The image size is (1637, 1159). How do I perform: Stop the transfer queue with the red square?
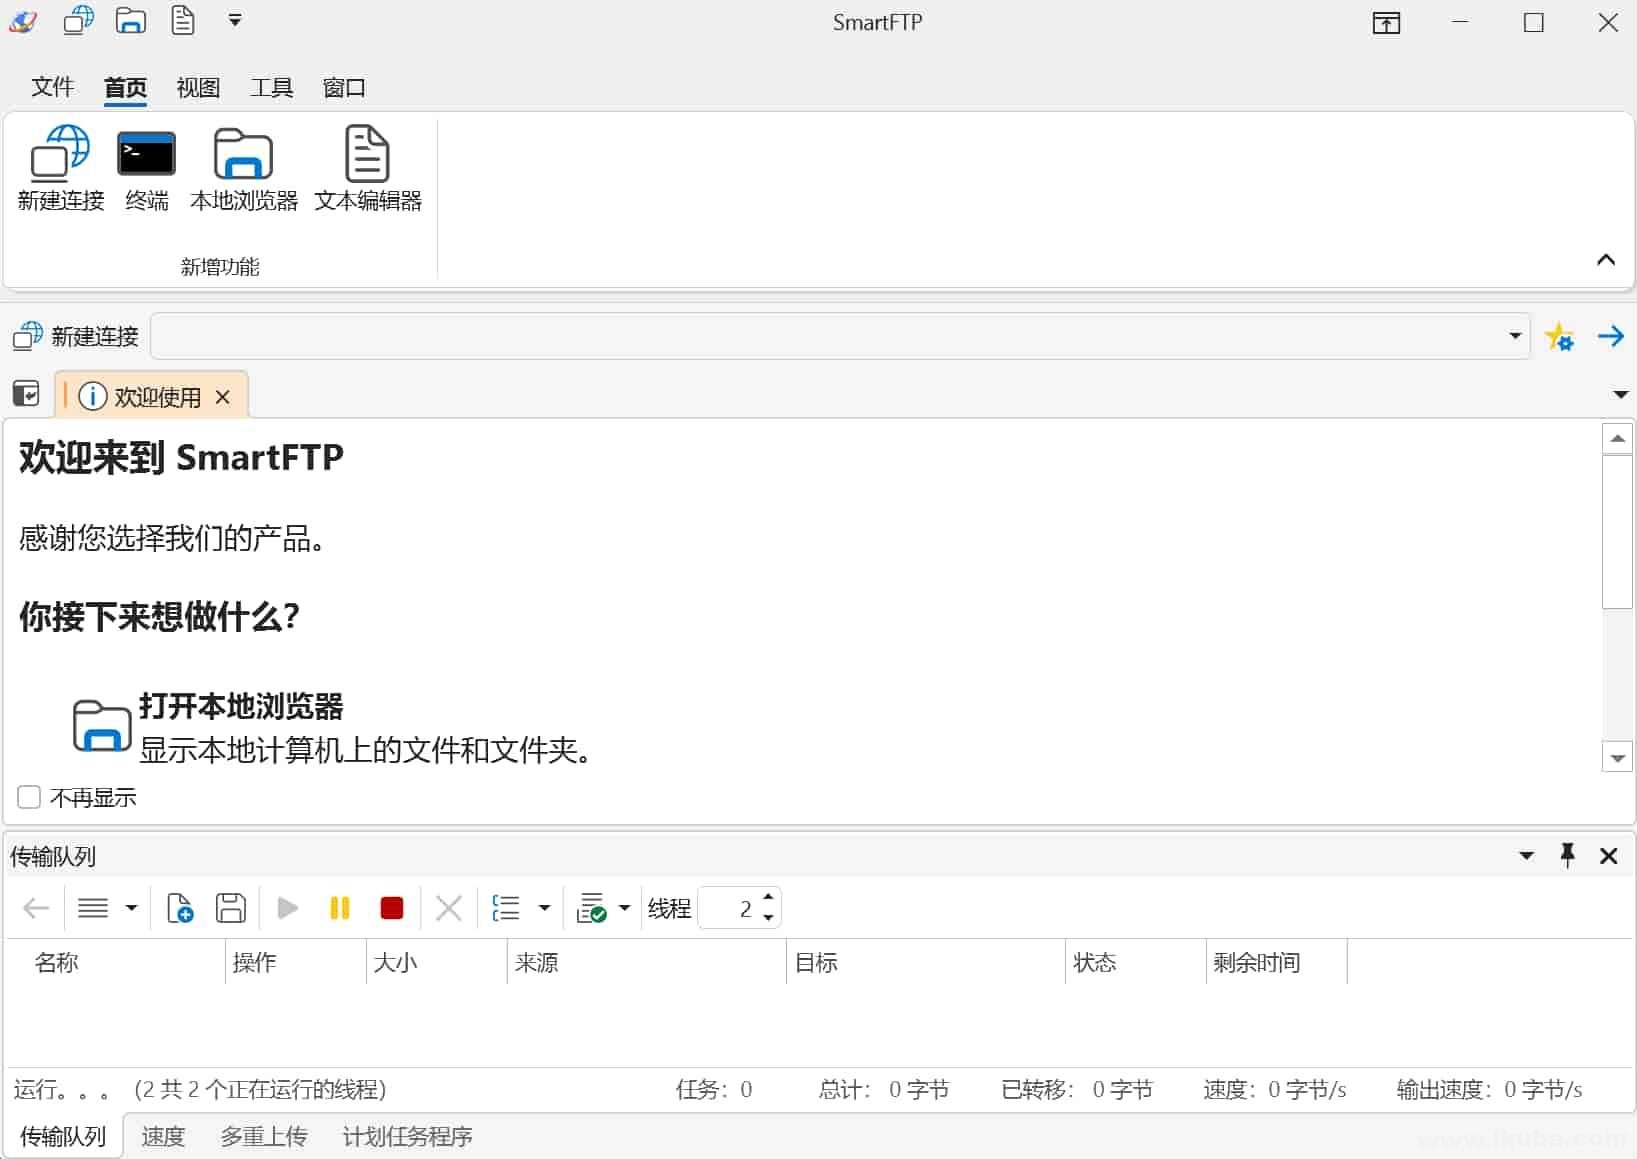tap(392, 908)
